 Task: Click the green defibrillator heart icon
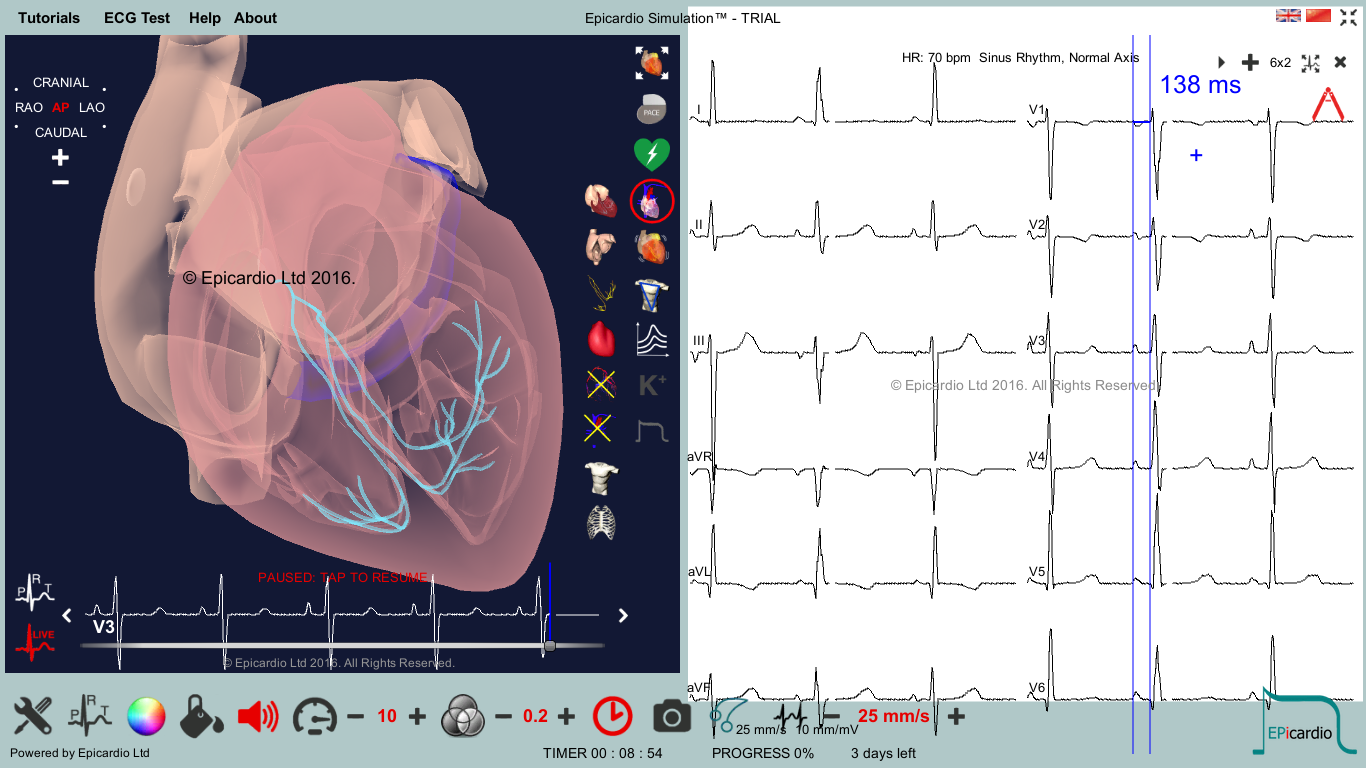652,154
